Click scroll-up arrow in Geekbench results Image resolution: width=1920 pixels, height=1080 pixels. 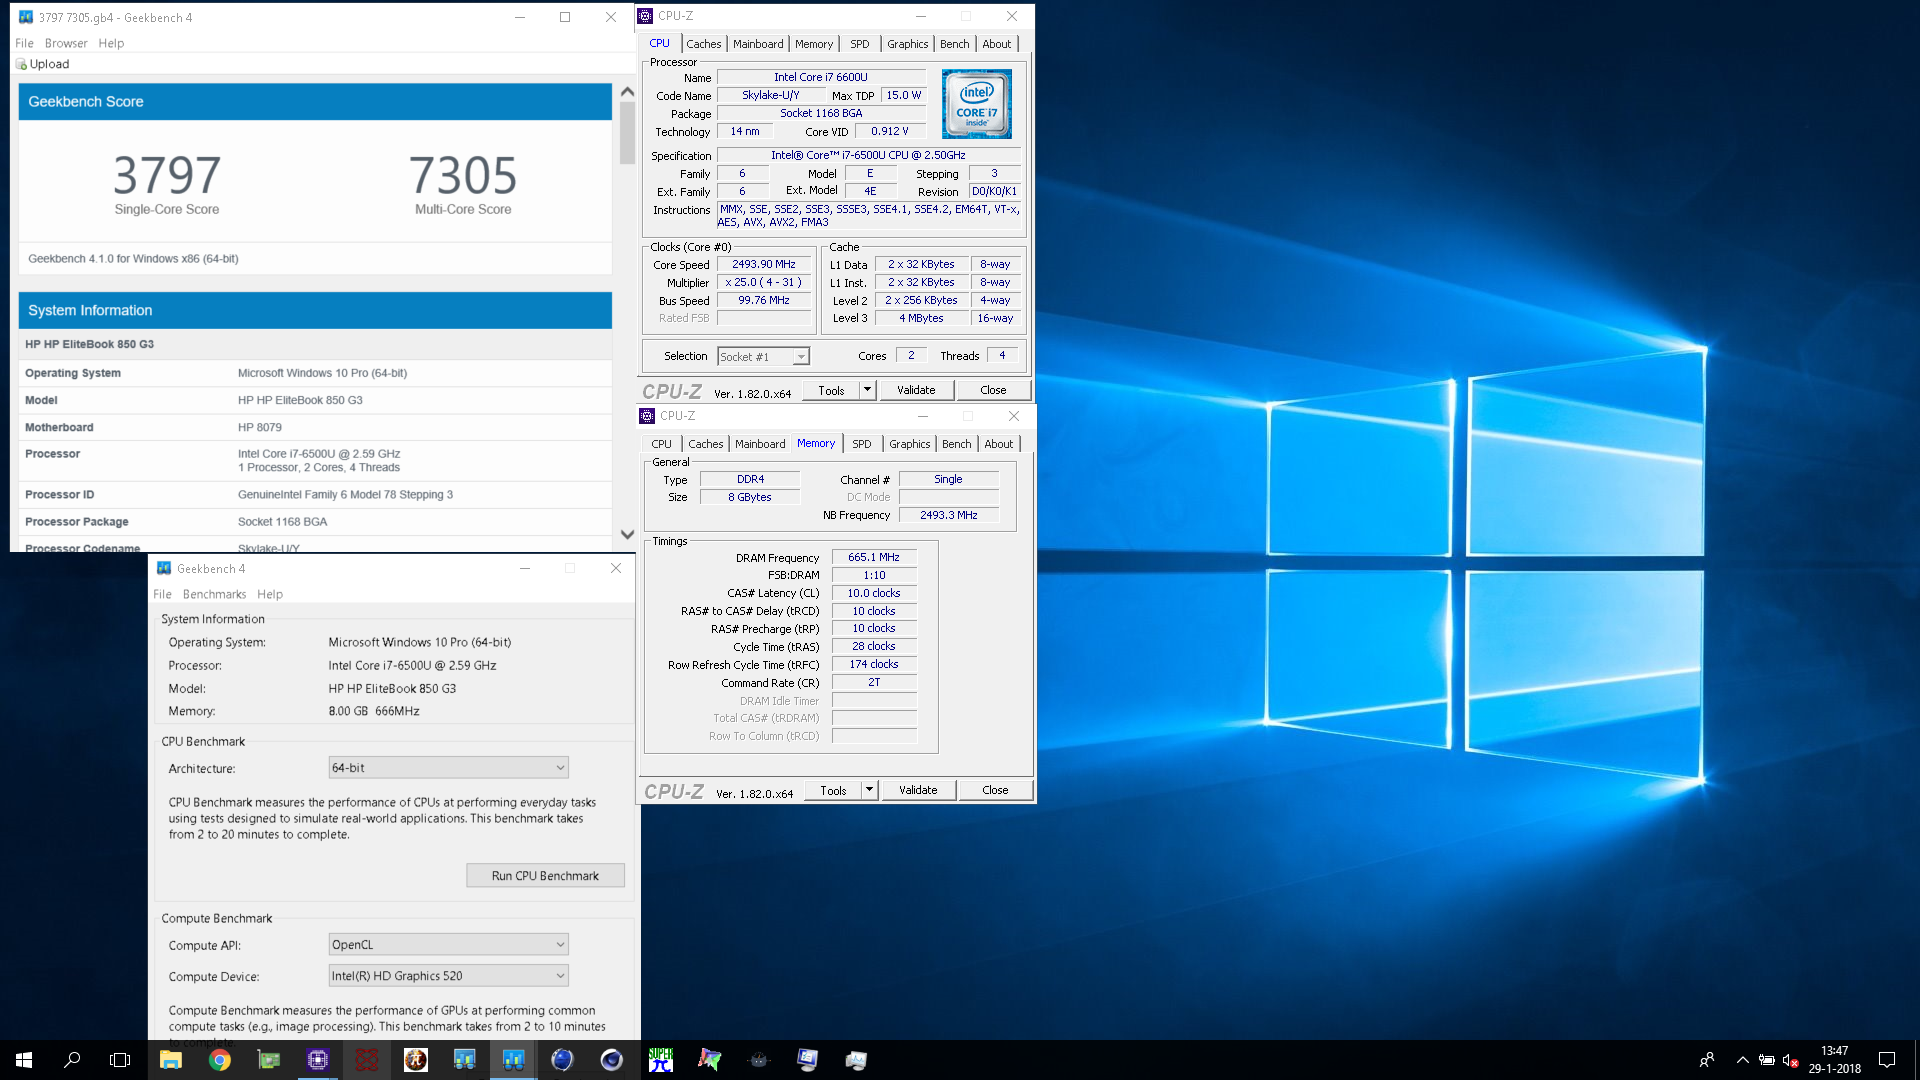627,92
